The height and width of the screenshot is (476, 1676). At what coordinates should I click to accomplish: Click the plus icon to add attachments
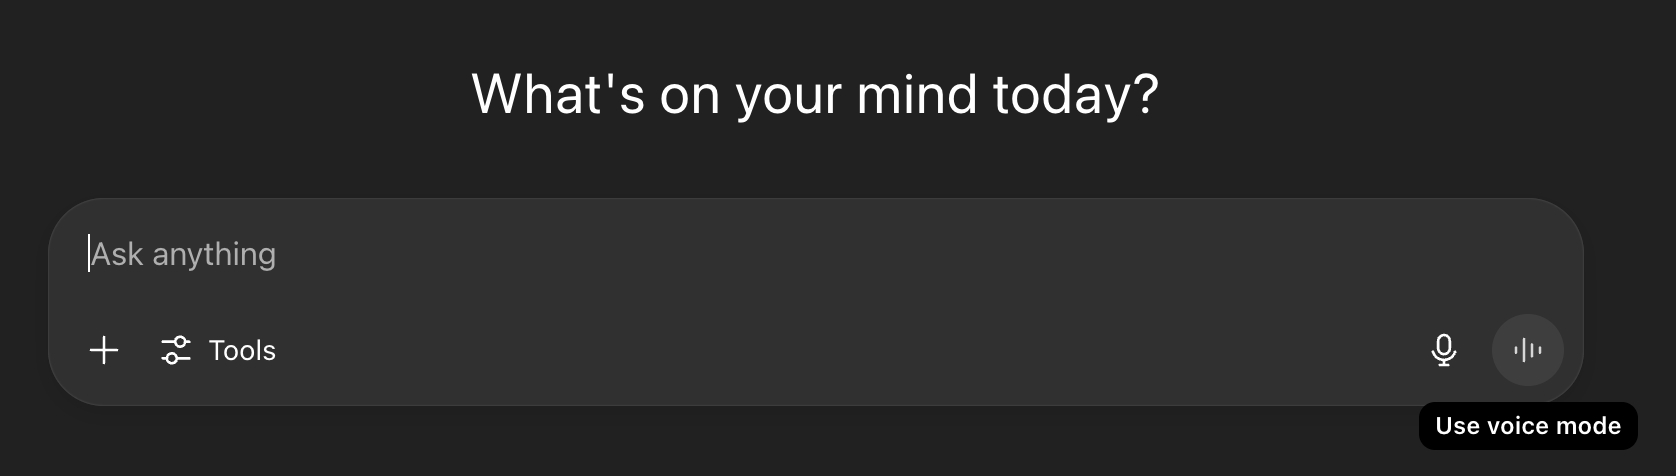click(x=104, y=350)
